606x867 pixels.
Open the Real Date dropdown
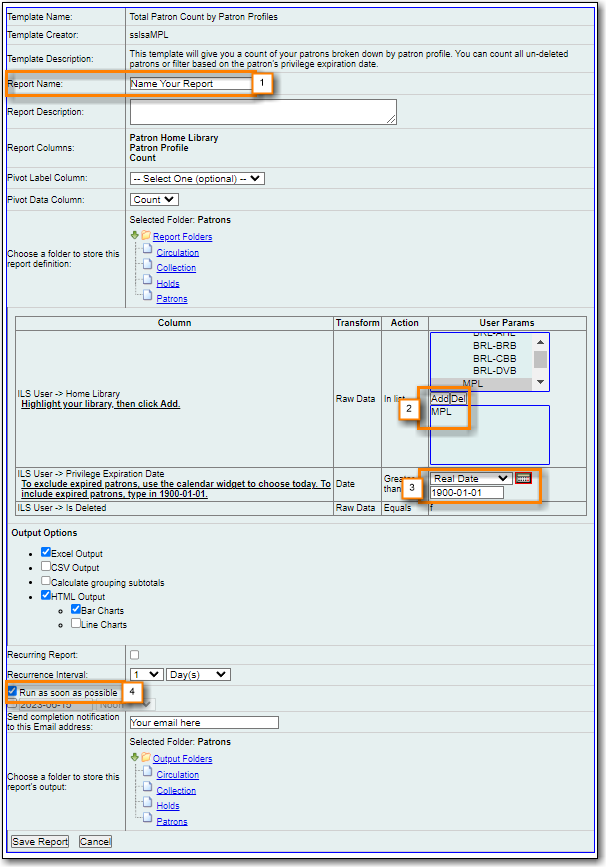(470, 478)
